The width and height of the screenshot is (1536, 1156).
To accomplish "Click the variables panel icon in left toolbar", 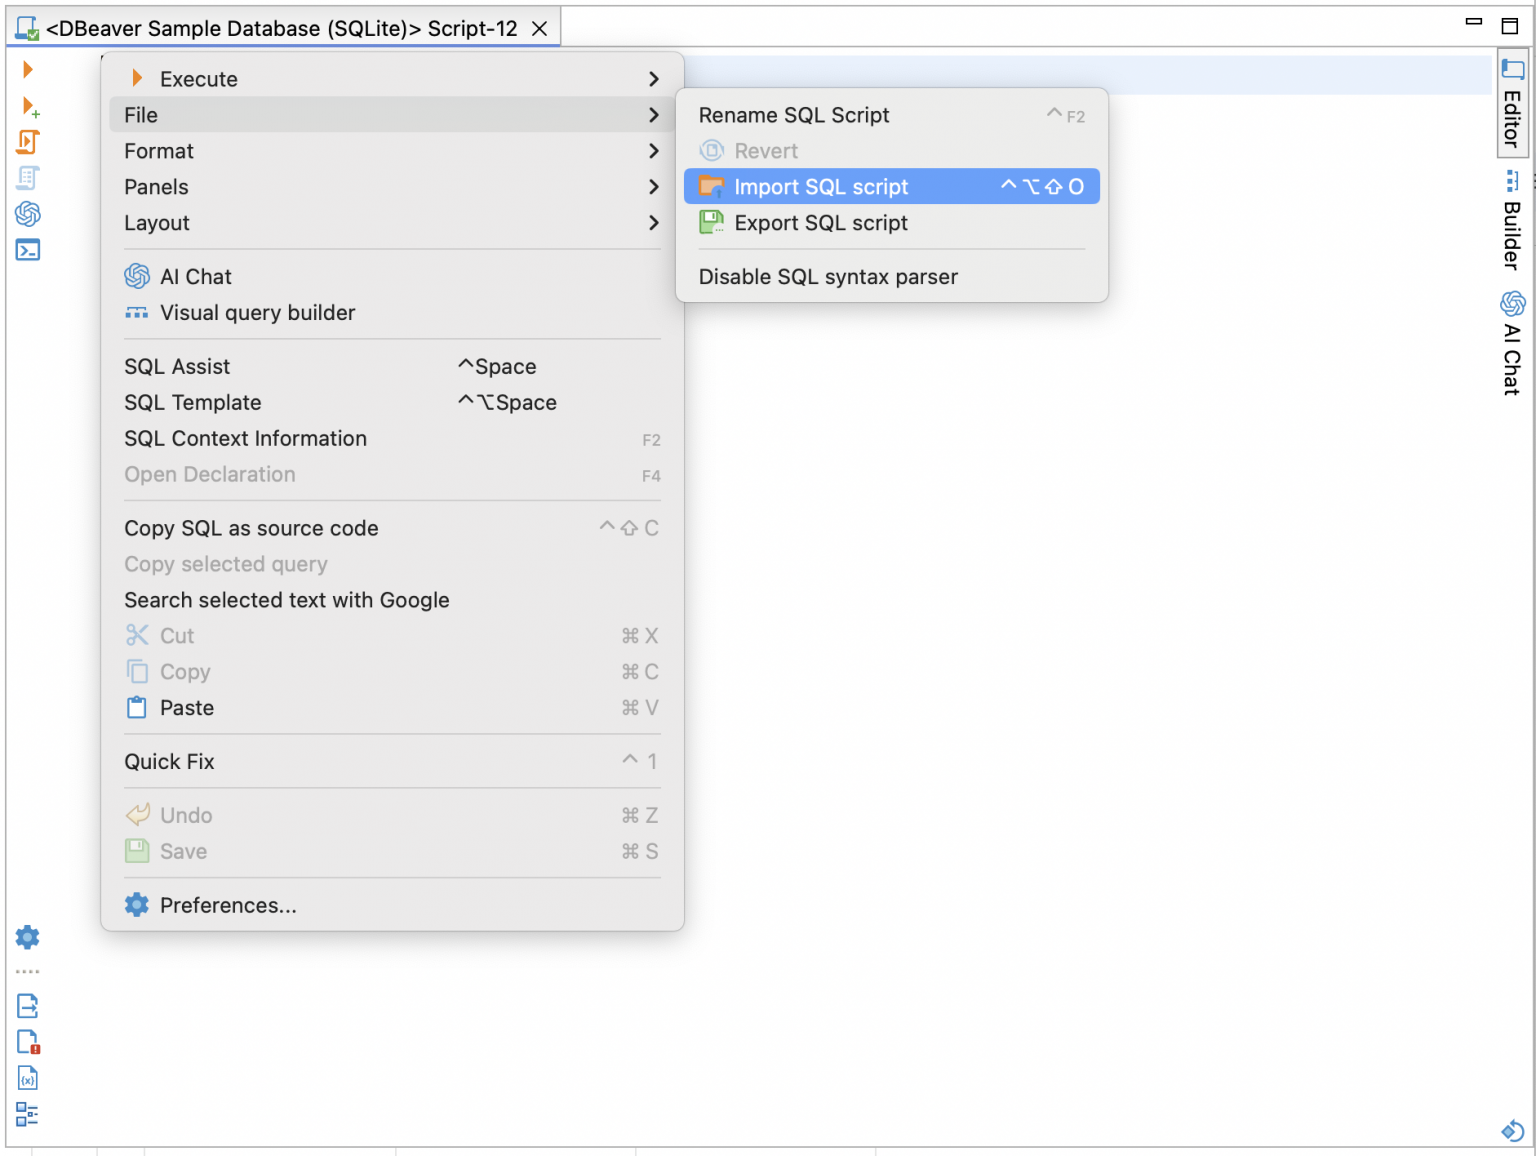I will [x=28, y=1078].
